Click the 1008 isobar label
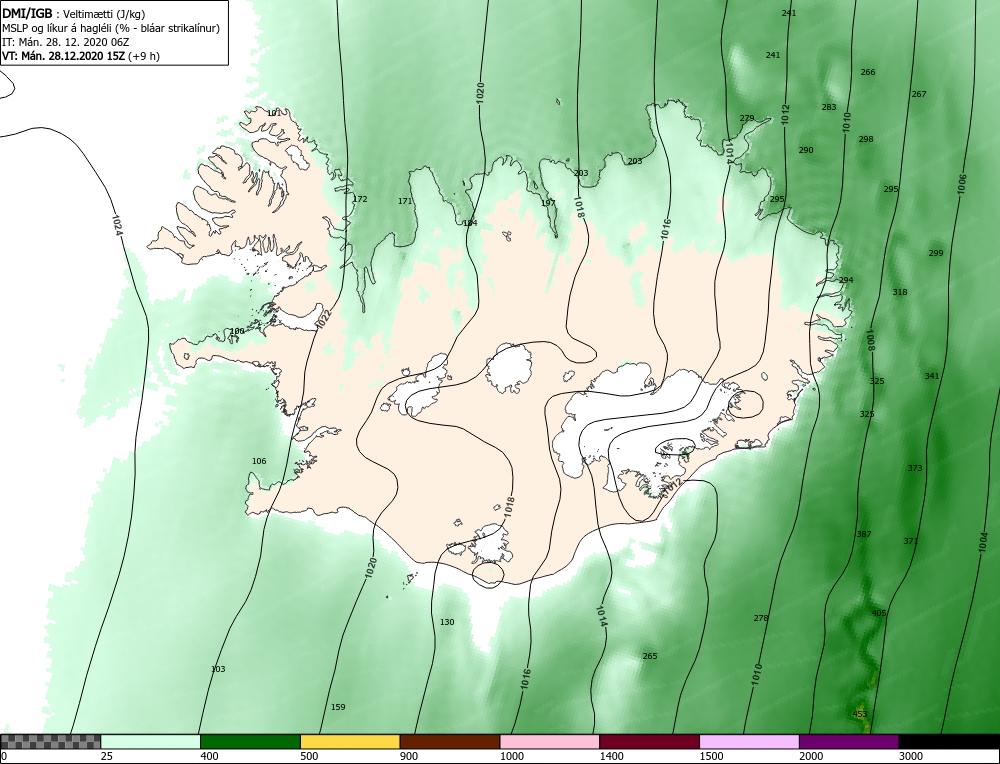Screen dimensions: 1000x764 coord(870,341)
